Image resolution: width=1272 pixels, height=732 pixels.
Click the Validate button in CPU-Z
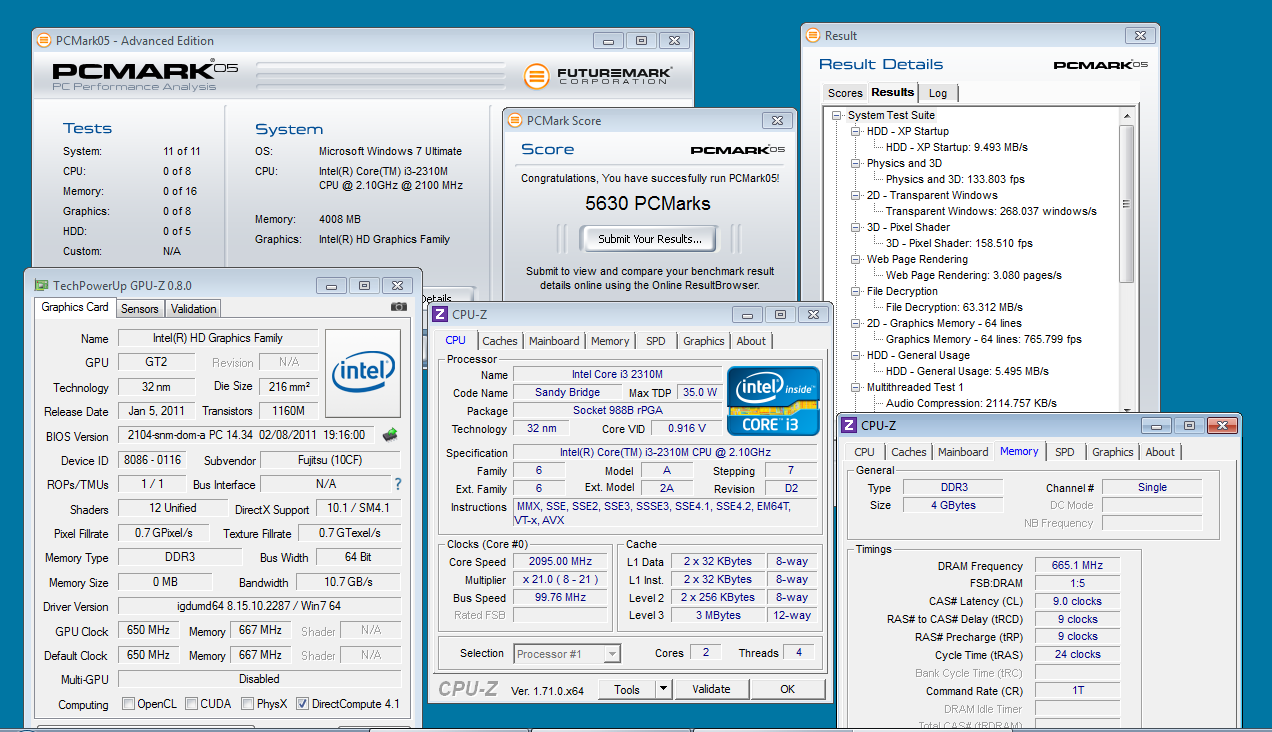coord(711,689)
